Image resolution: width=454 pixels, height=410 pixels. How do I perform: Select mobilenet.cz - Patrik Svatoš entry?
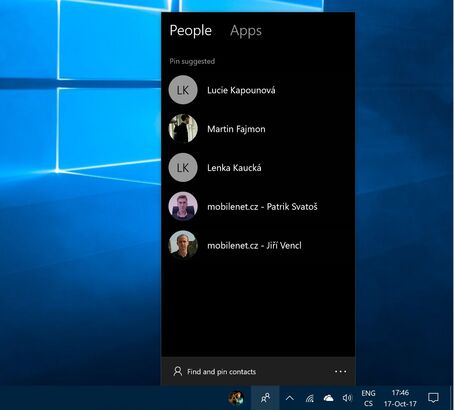(x=262, y=207)
